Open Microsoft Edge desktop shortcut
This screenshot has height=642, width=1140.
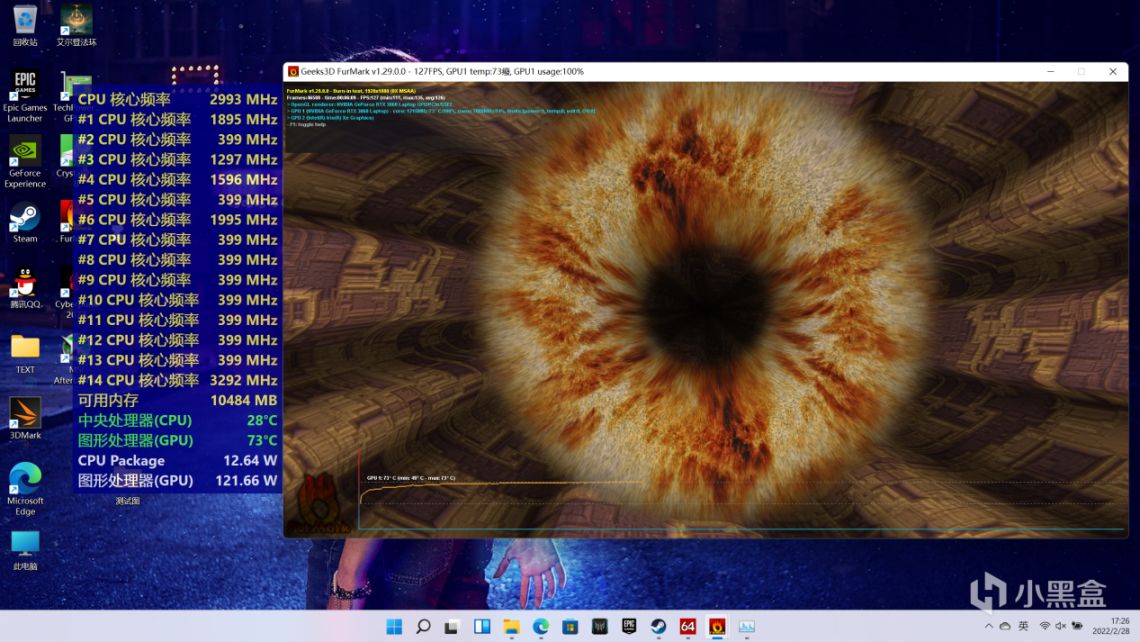pos(25,489)
